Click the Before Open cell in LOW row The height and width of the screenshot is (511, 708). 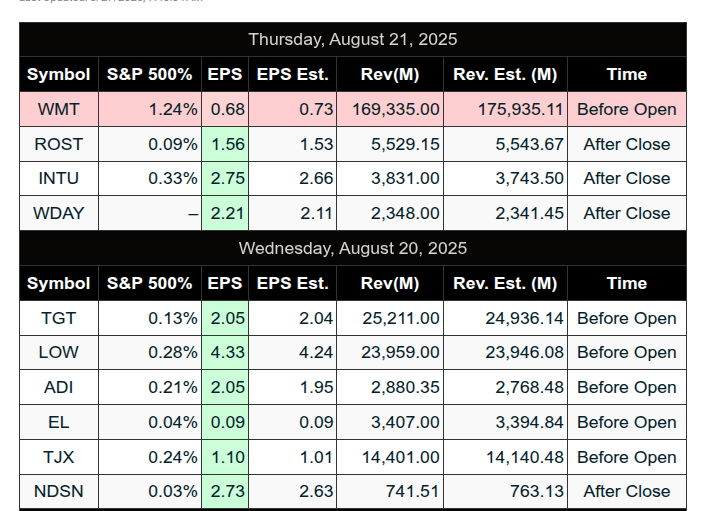pyautogui.click(x=627, y=353)
